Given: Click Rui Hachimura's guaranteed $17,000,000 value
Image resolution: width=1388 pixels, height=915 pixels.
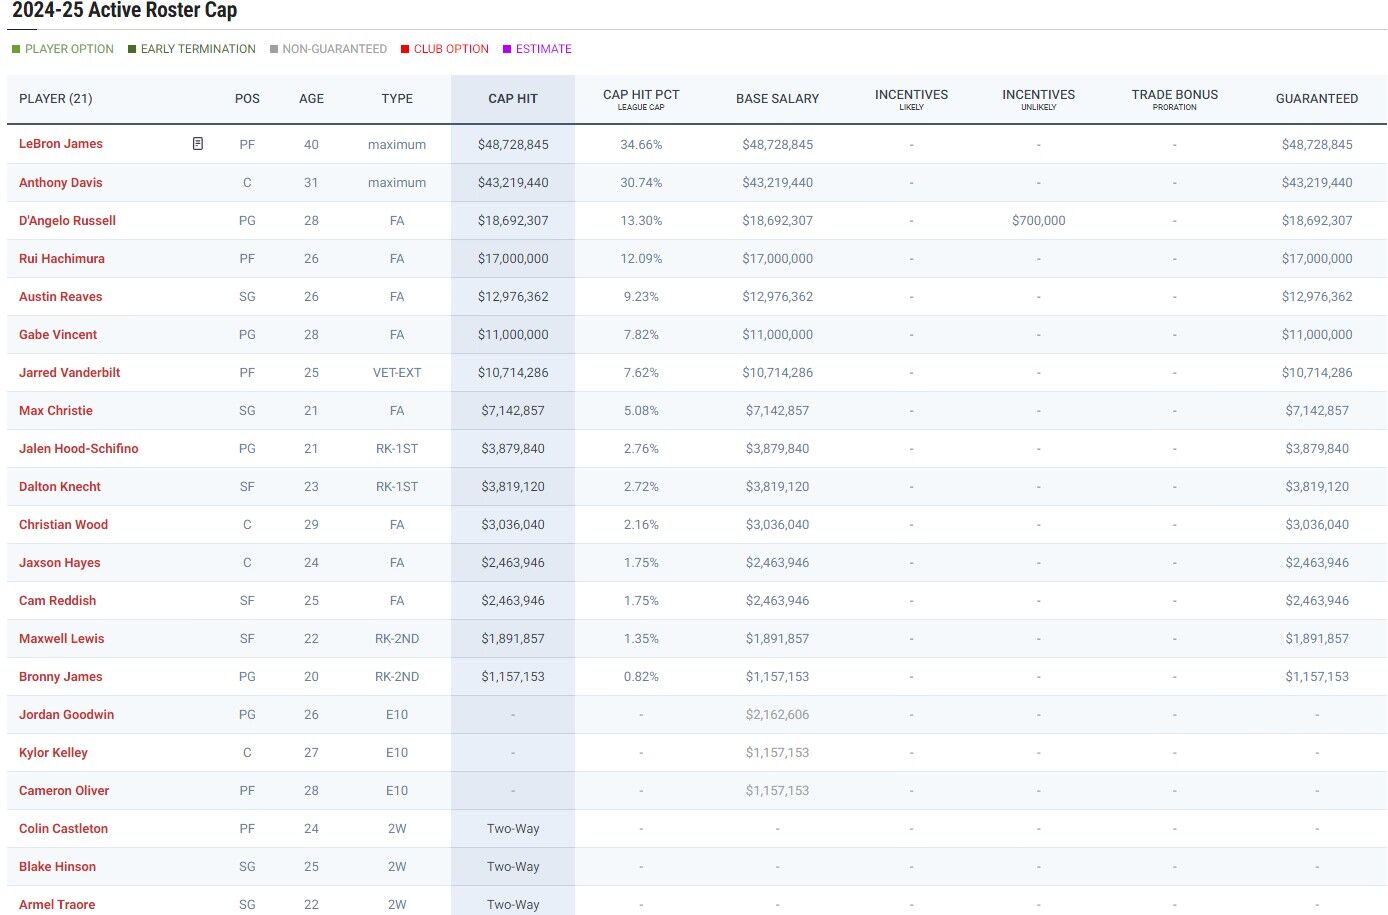Looking at the screenshot, I should (x=1317, y=259).
